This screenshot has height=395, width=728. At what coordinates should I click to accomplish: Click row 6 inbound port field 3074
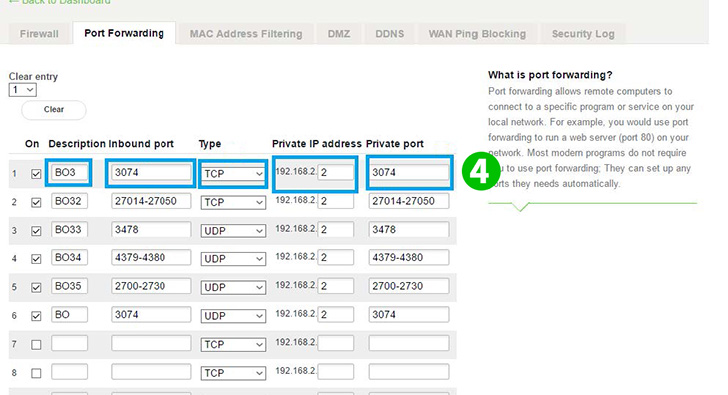click(151, 314)
